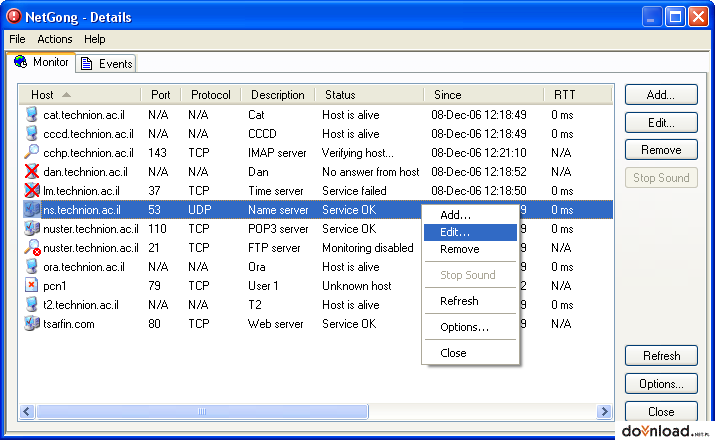
Task: Choose Add... in the context menu
Action: pos(470,215)
